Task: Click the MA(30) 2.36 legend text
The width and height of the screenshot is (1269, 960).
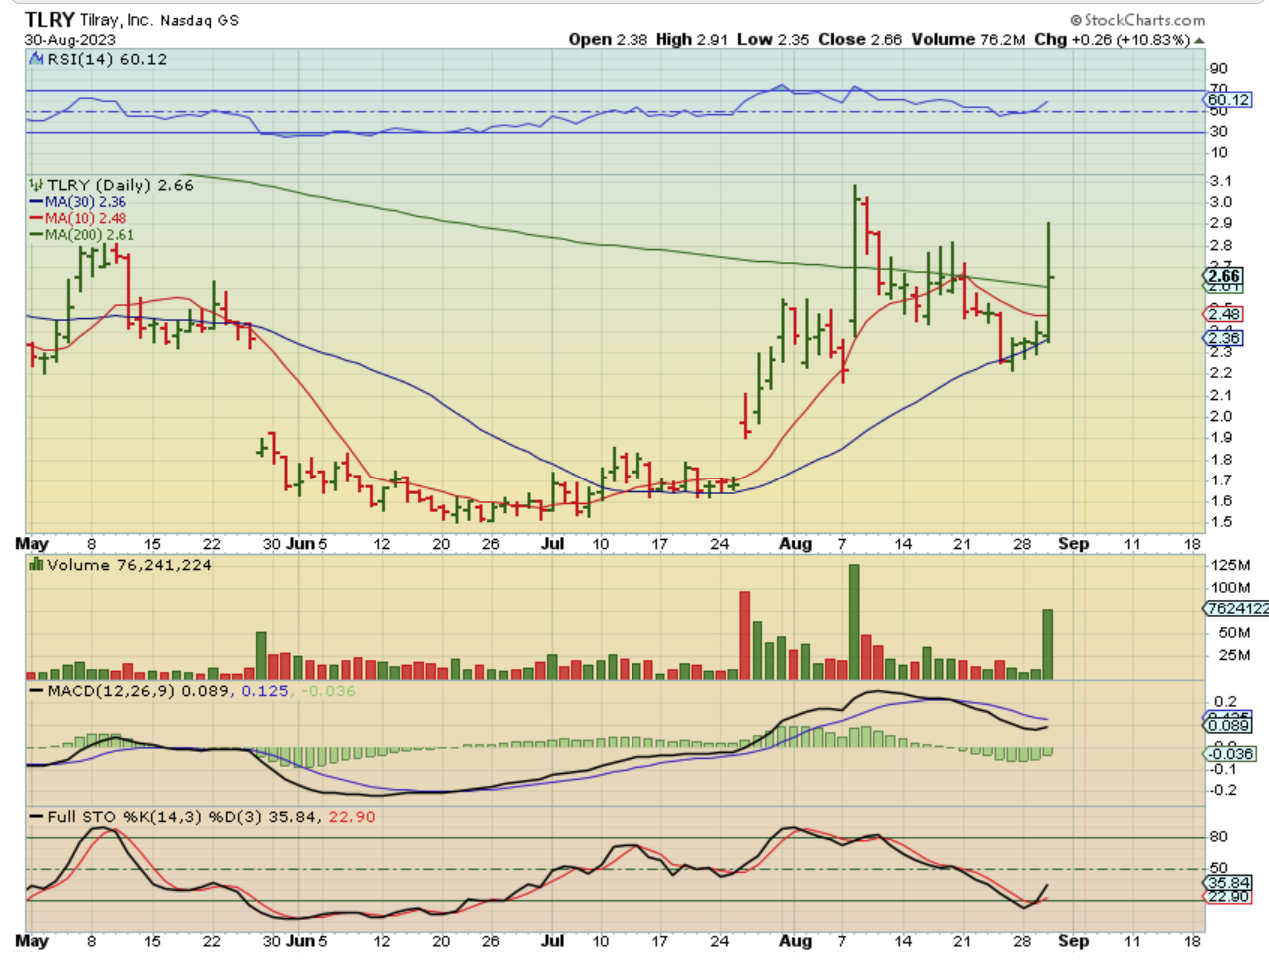Action: tap(85, 202)
